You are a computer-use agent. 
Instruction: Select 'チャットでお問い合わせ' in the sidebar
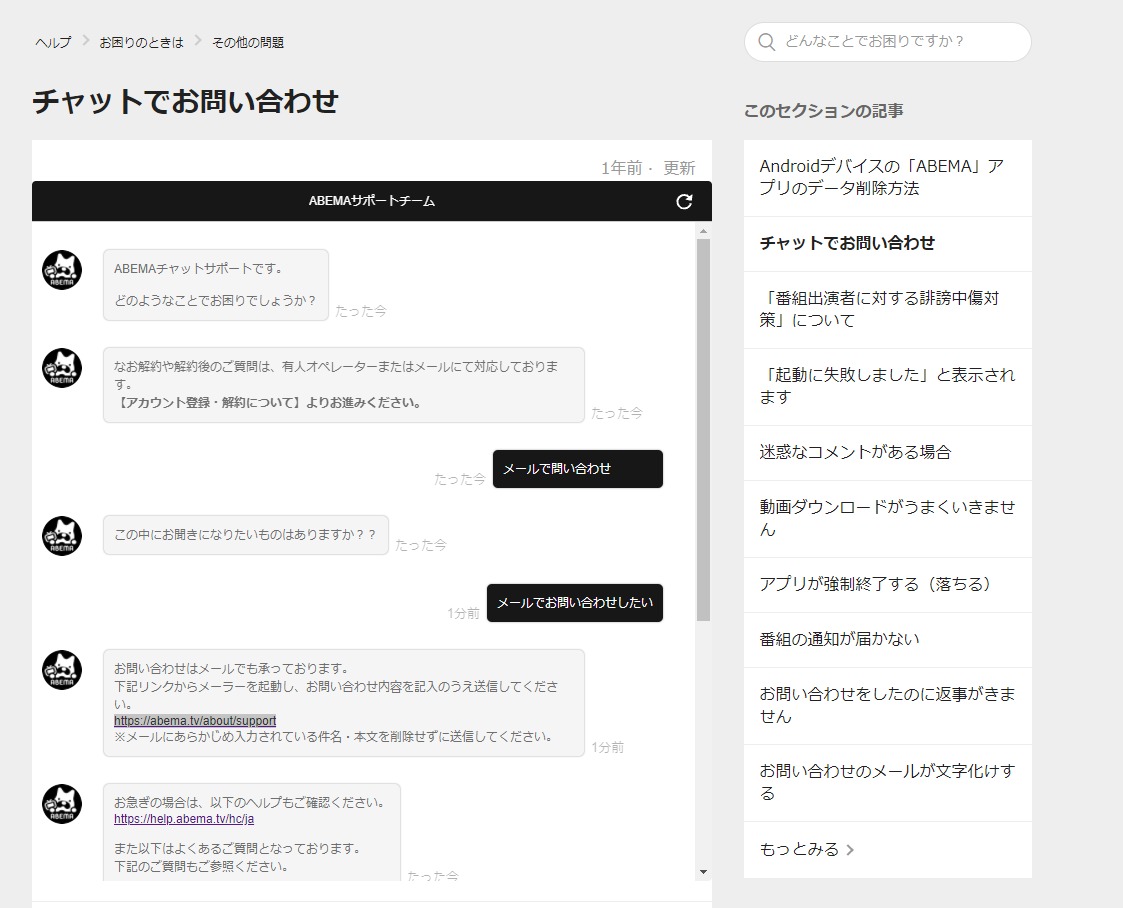pos(887,243)
